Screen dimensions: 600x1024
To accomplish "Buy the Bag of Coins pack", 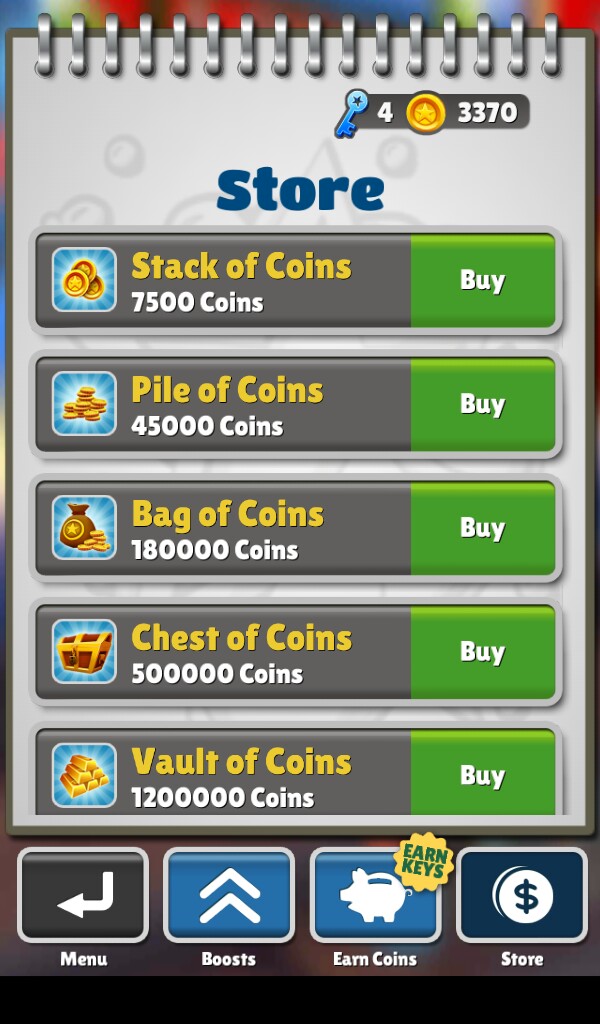I will tap(482, 528).
